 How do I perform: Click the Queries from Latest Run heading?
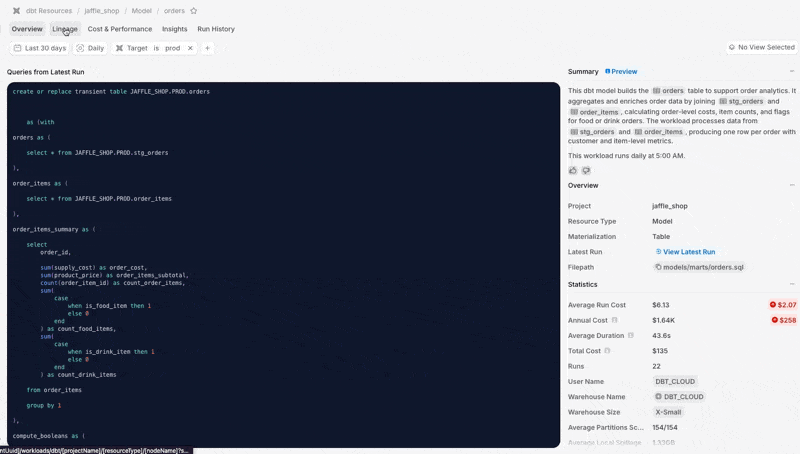[45, 72]
